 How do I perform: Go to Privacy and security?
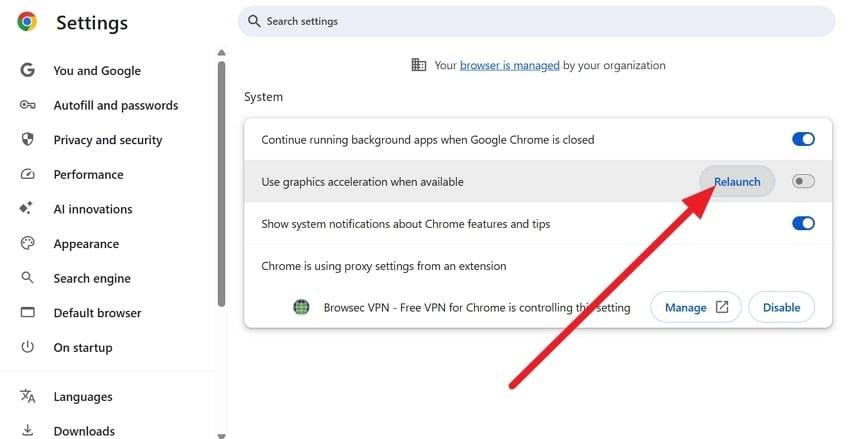click(x=108, y=140)
